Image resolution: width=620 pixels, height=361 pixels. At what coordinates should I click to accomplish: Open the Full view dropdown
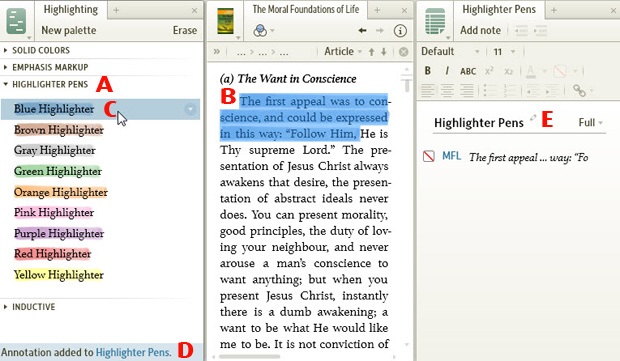pyautogui.click(x=590, y=123)
